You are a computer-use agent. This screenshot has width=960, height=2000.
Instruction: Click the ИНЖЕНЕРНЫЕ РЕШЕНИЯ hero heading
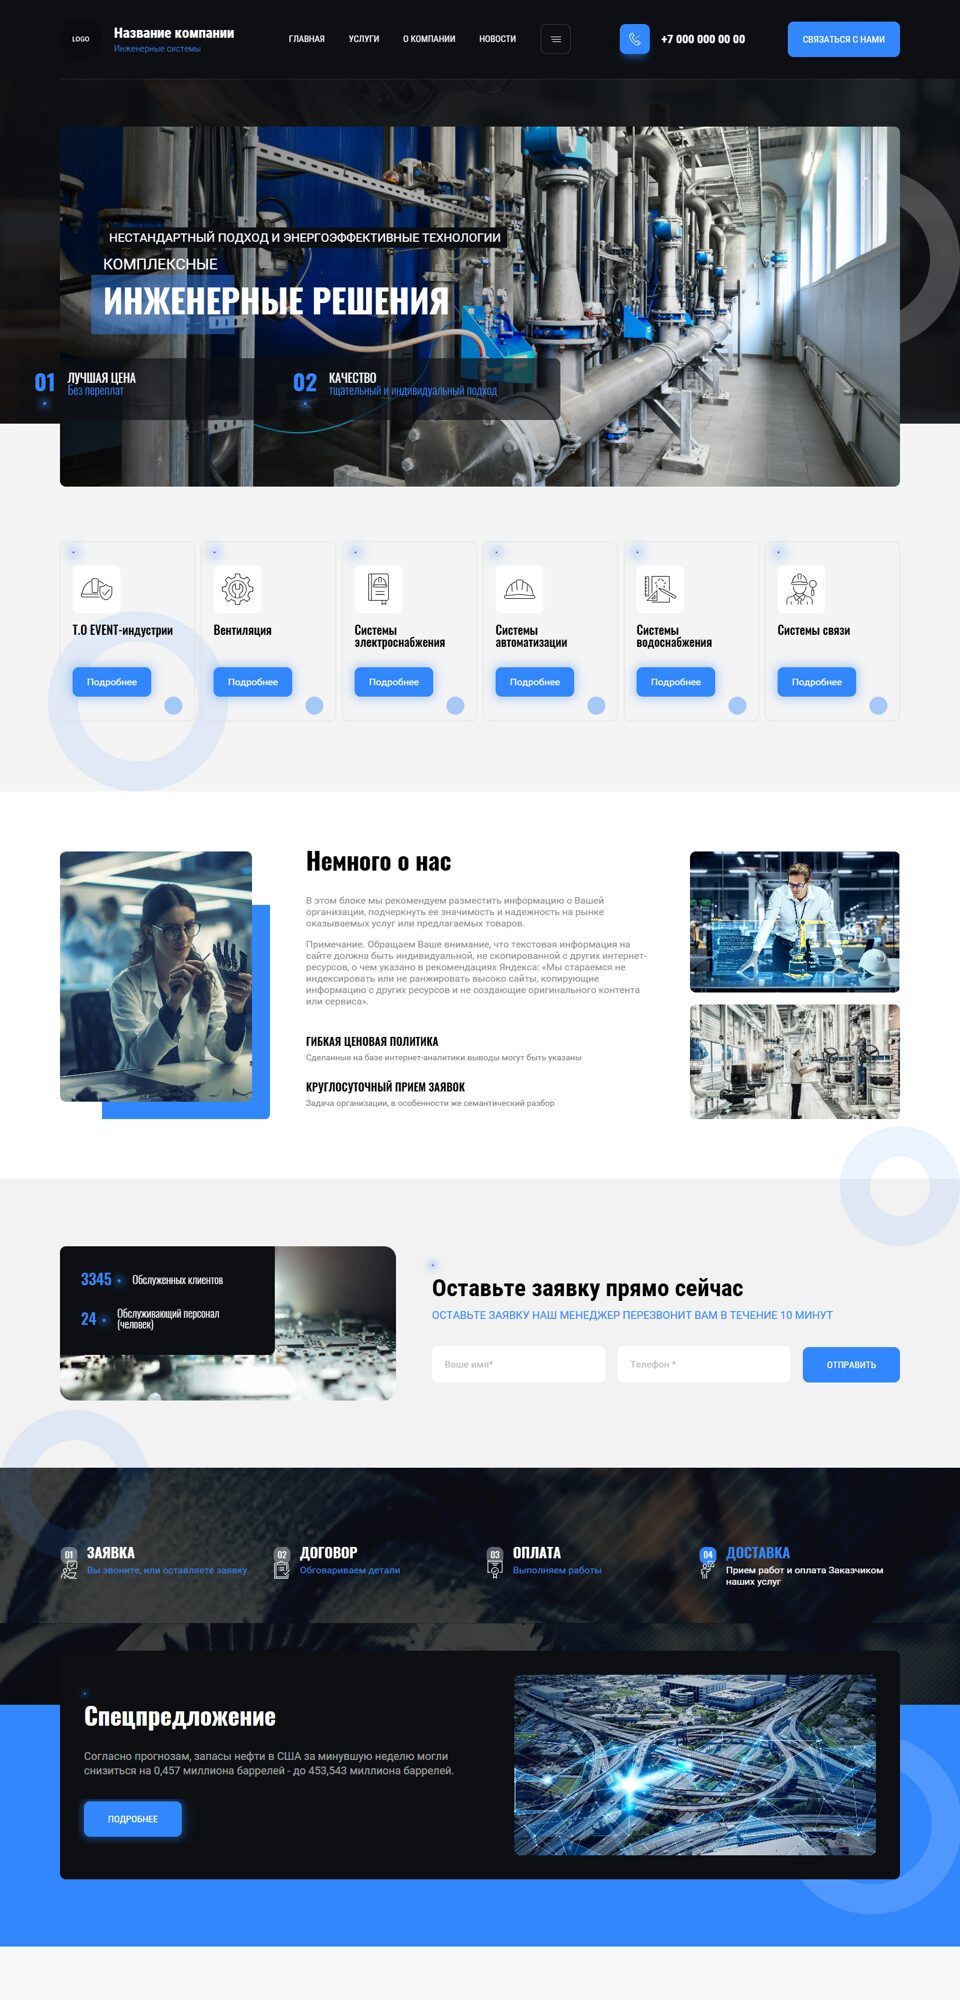click(276, 301)
